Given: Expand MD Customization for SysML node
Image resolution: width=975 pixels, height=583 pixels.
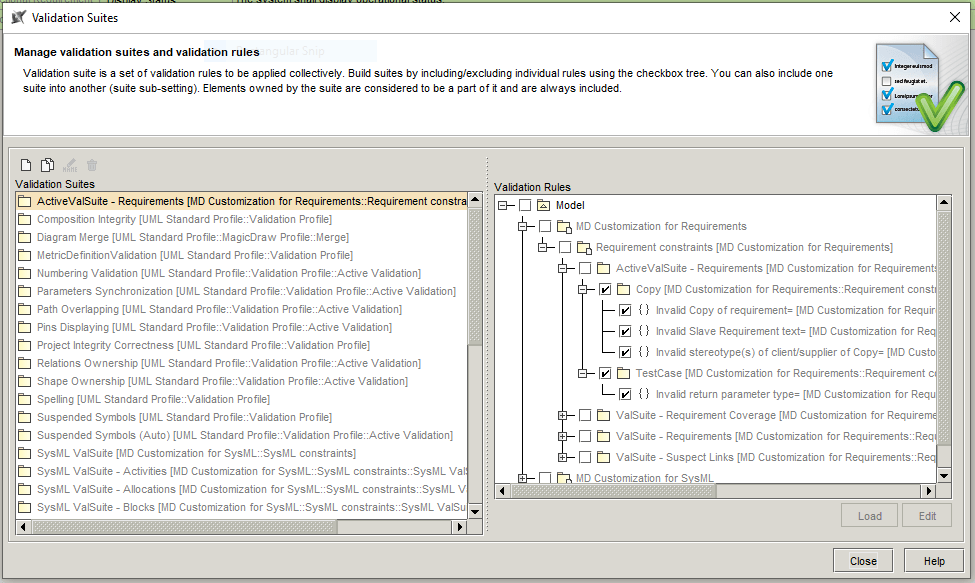Looking at the screenshot, I should (x=523, y=478).
